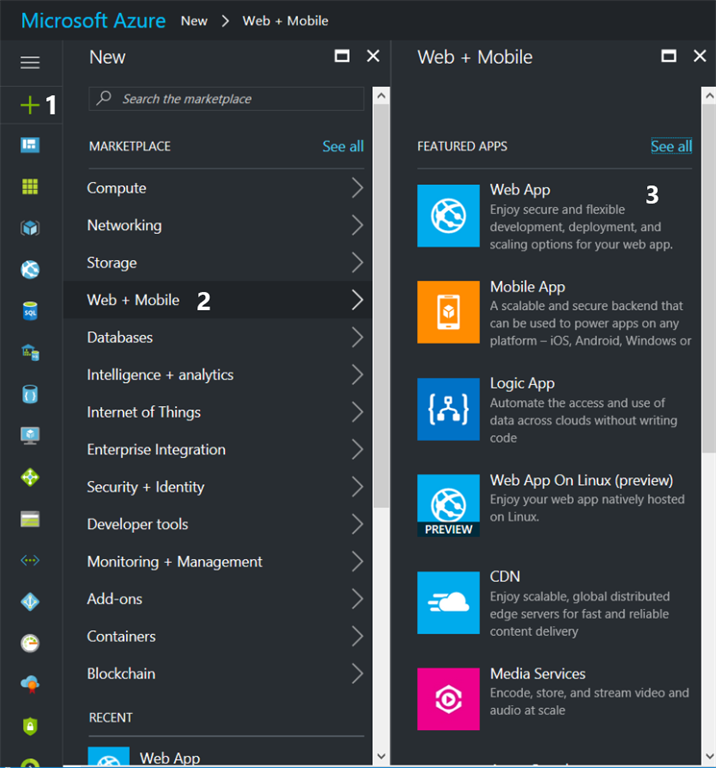The height and width of the screenshot is (768, 716).
Task: Open Load balancers green diamond icon
Action: pos(30,477)
